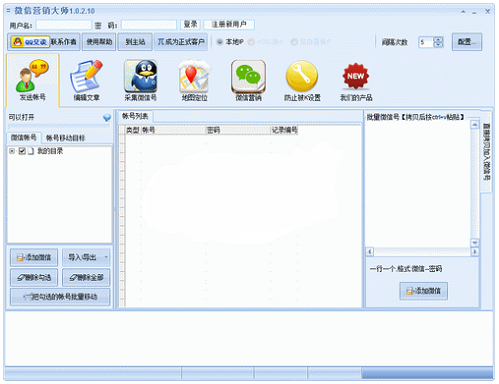
Task: Click 添加微信 button under batch paste box
Action: [x=423, y=291]
